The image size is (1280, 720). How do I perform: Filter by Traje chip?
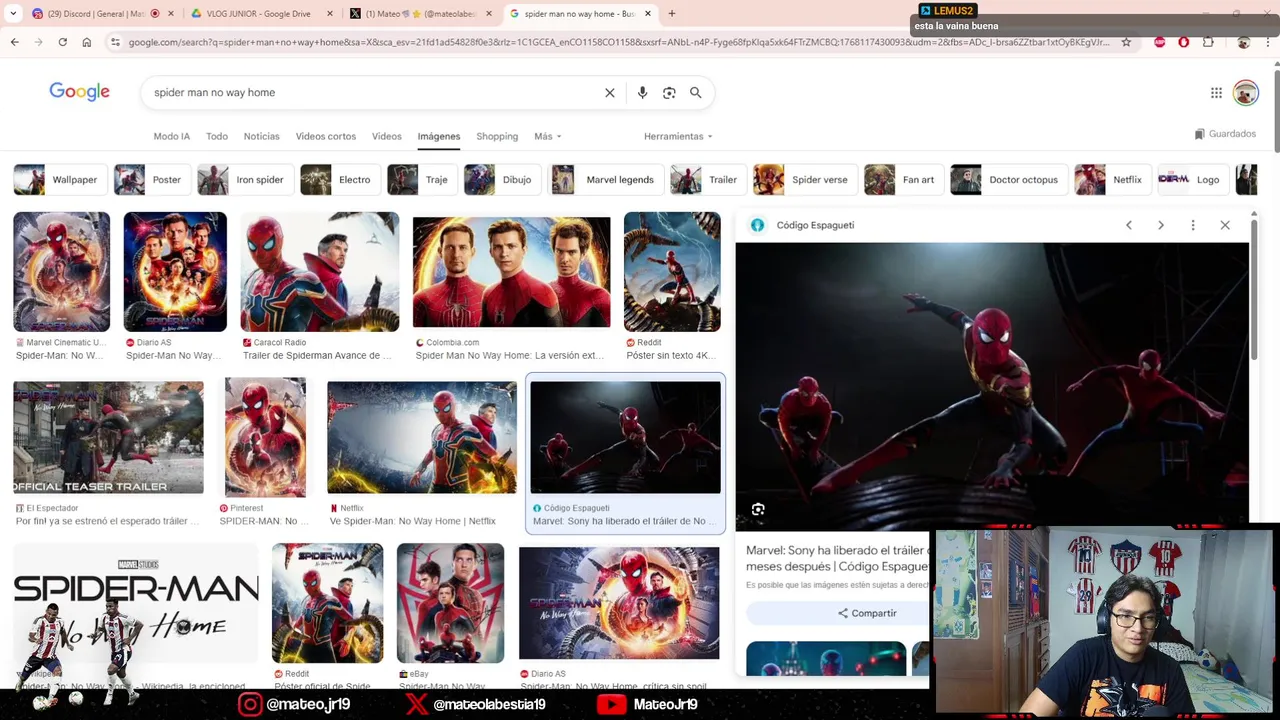[421, 180]
